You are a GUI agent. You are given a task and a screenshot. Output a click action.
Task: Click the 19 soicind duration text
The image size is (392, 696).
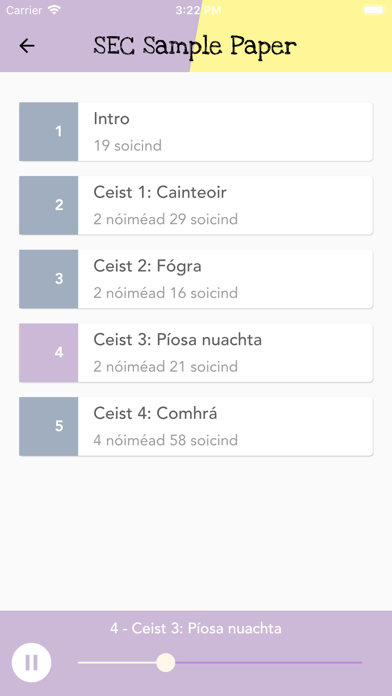tap(128, 146)
